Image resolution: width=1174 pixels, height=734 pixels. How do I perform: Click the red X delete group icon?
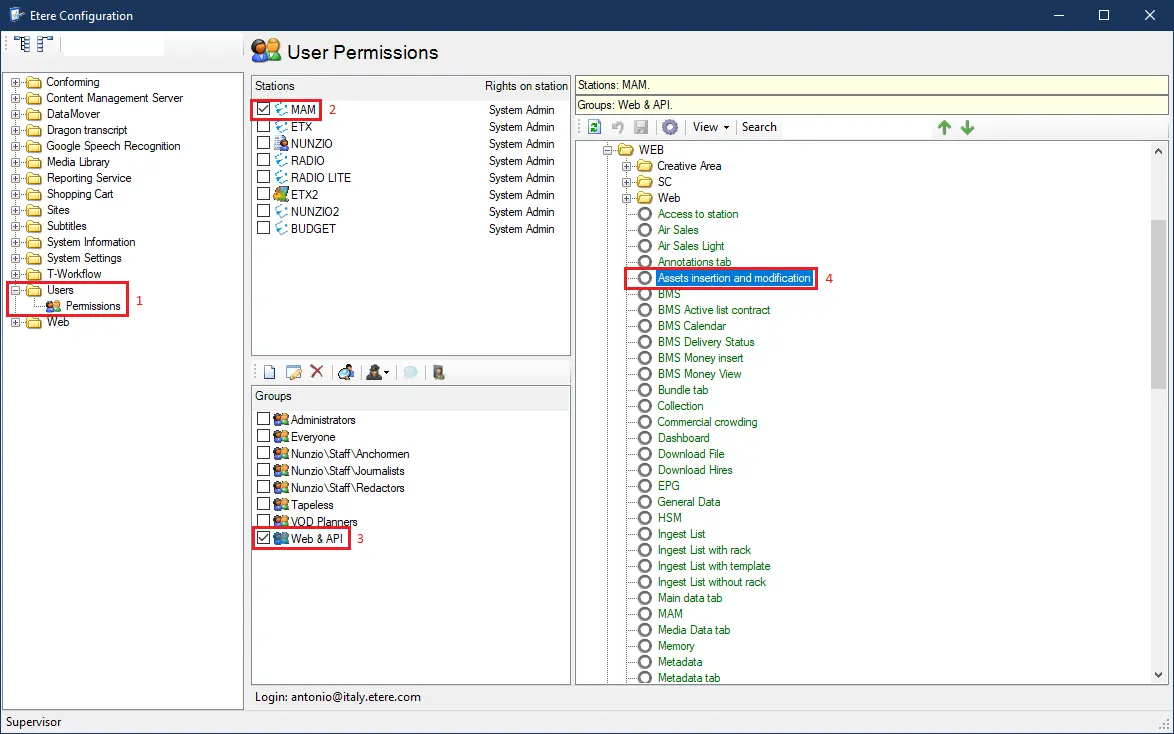(317, 372)
